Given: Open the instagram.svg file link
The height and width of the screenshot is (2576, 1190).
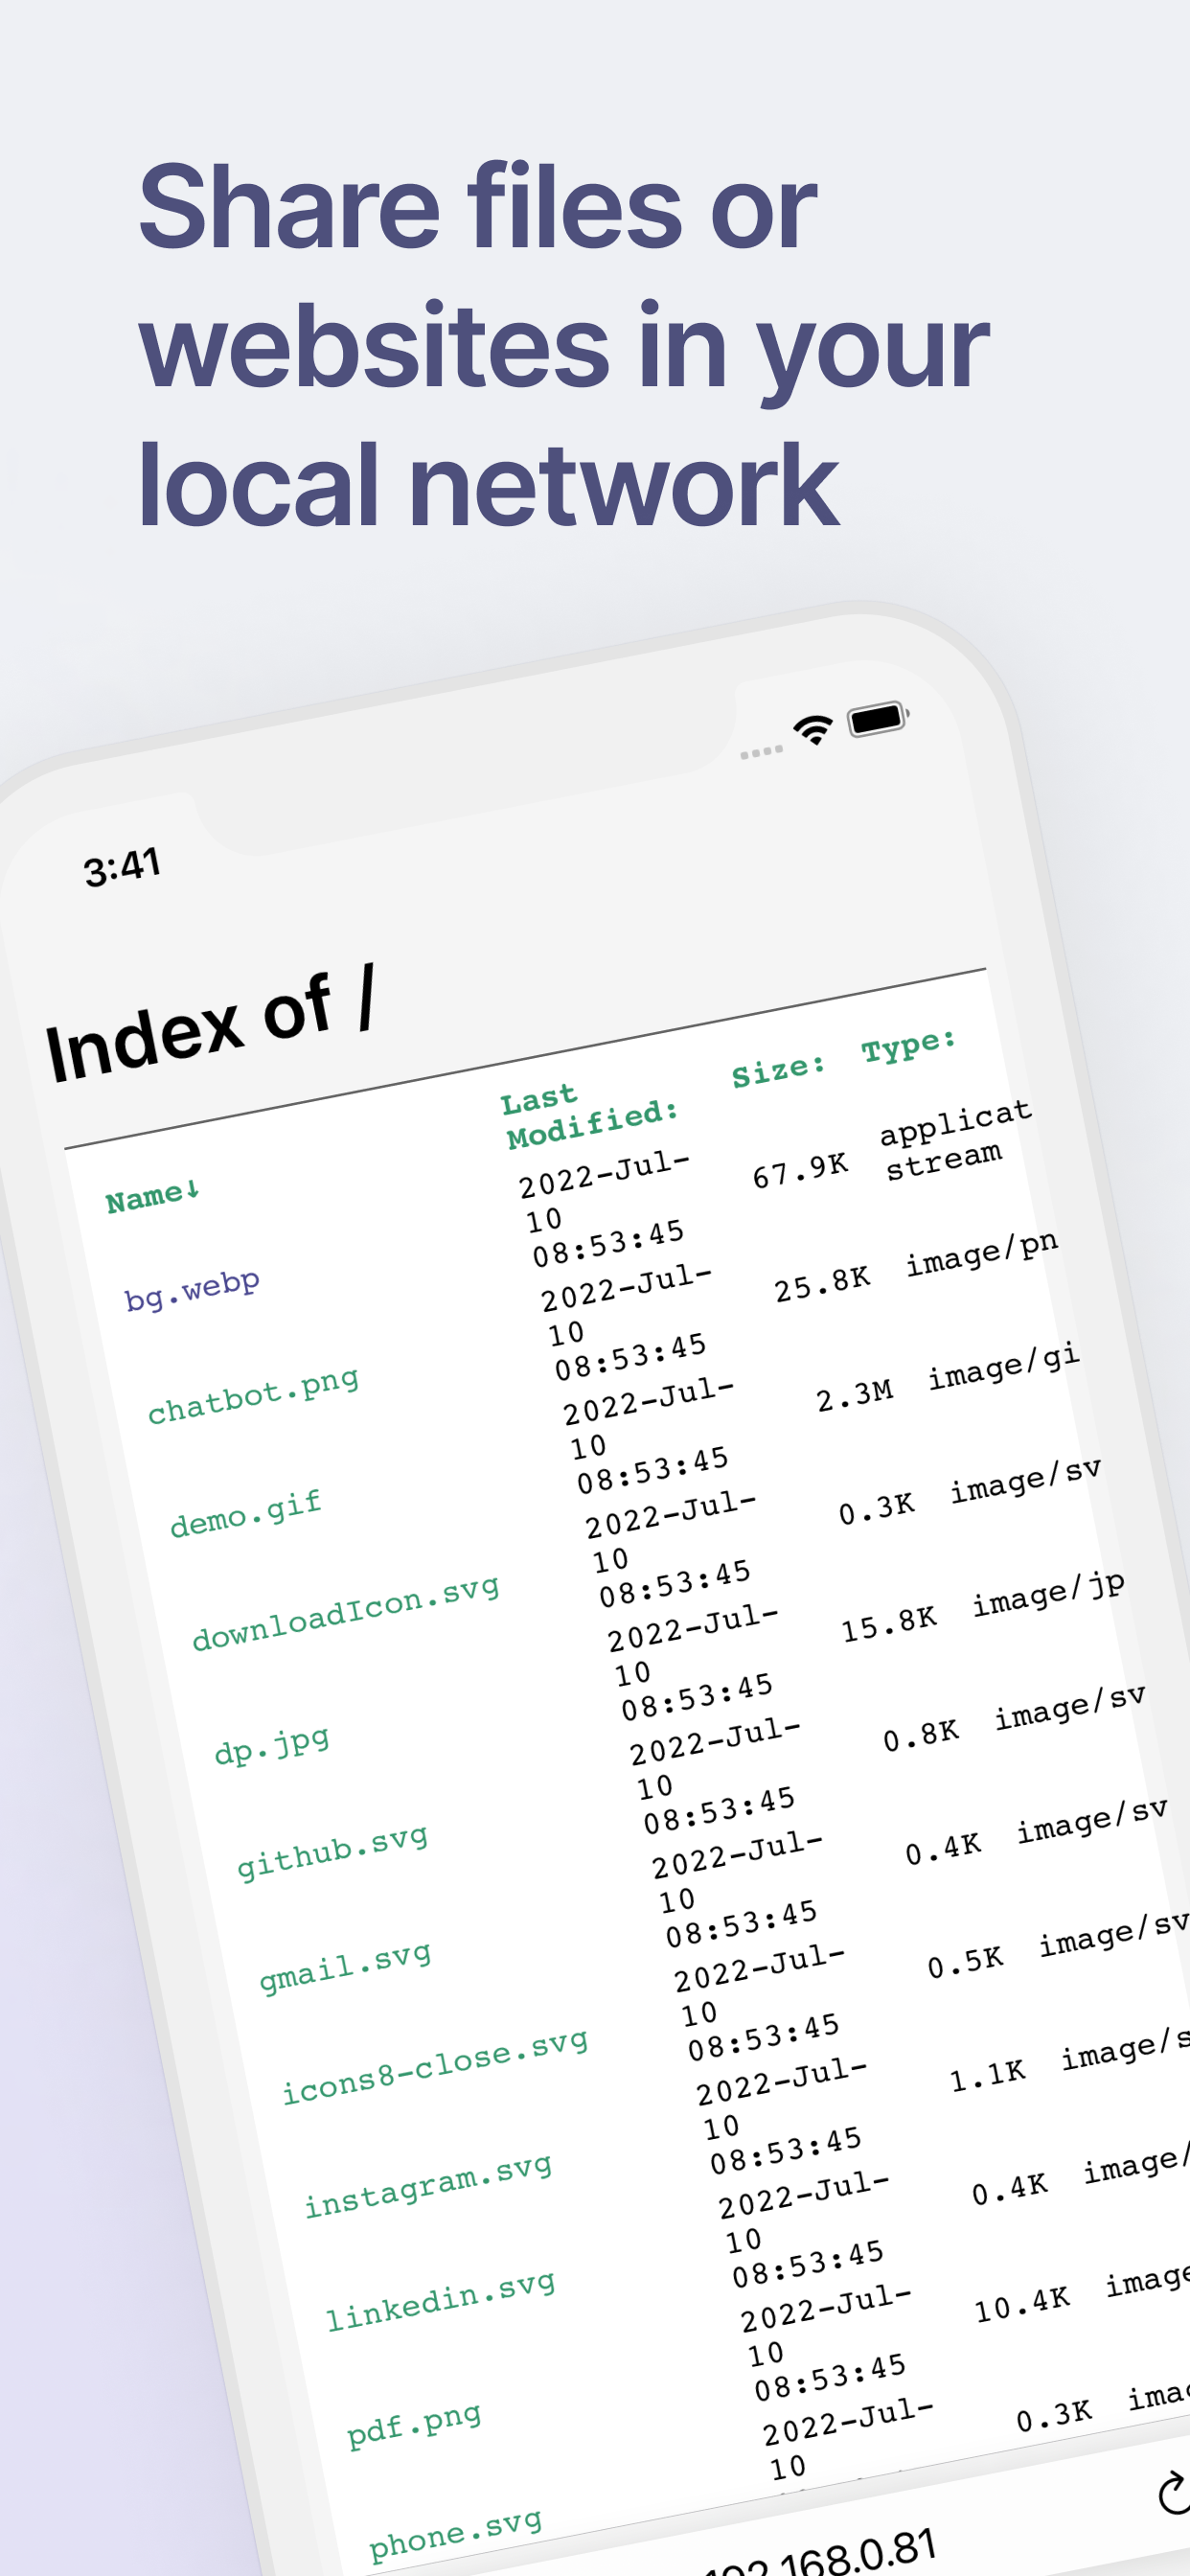Looking at the screenshot, I should pos(428,2184).
